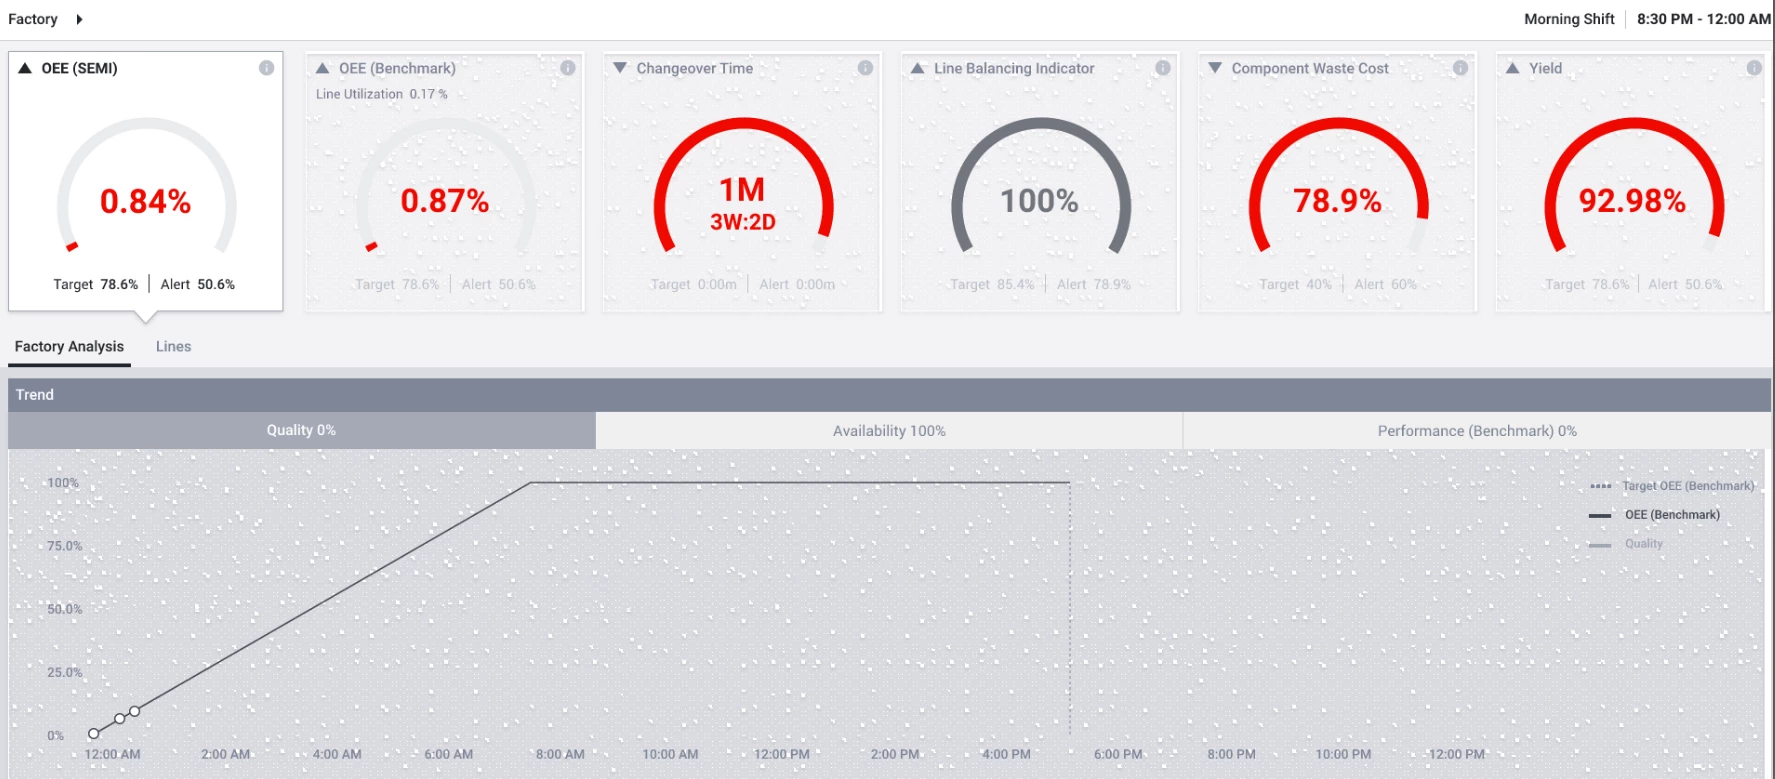Open info icon on OEE (SEMI) card
Viewport: 1775px width, 779px height.
coord(266,68)
